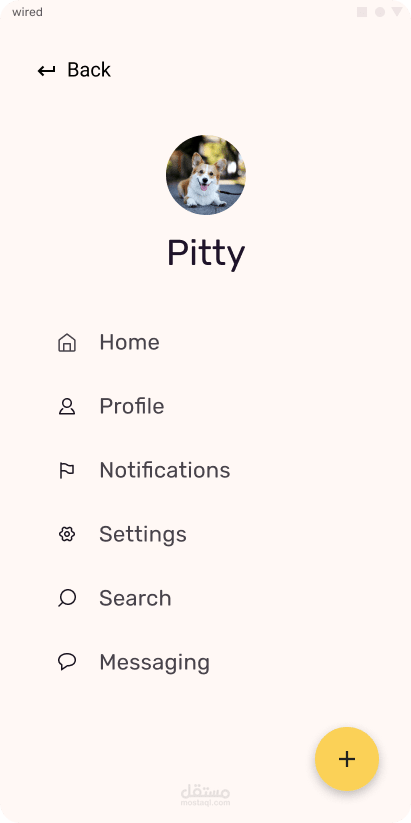The height and width of the screenshot is (823, 411).
Task: Click the gear icon beside Settings
Action: [67, 534]
